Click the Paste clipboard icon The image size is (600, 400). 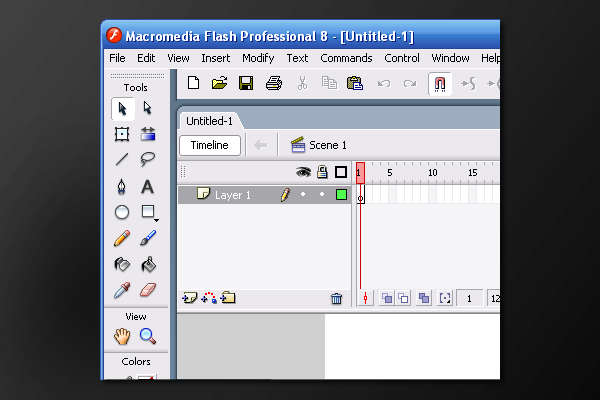click(355, 83)
